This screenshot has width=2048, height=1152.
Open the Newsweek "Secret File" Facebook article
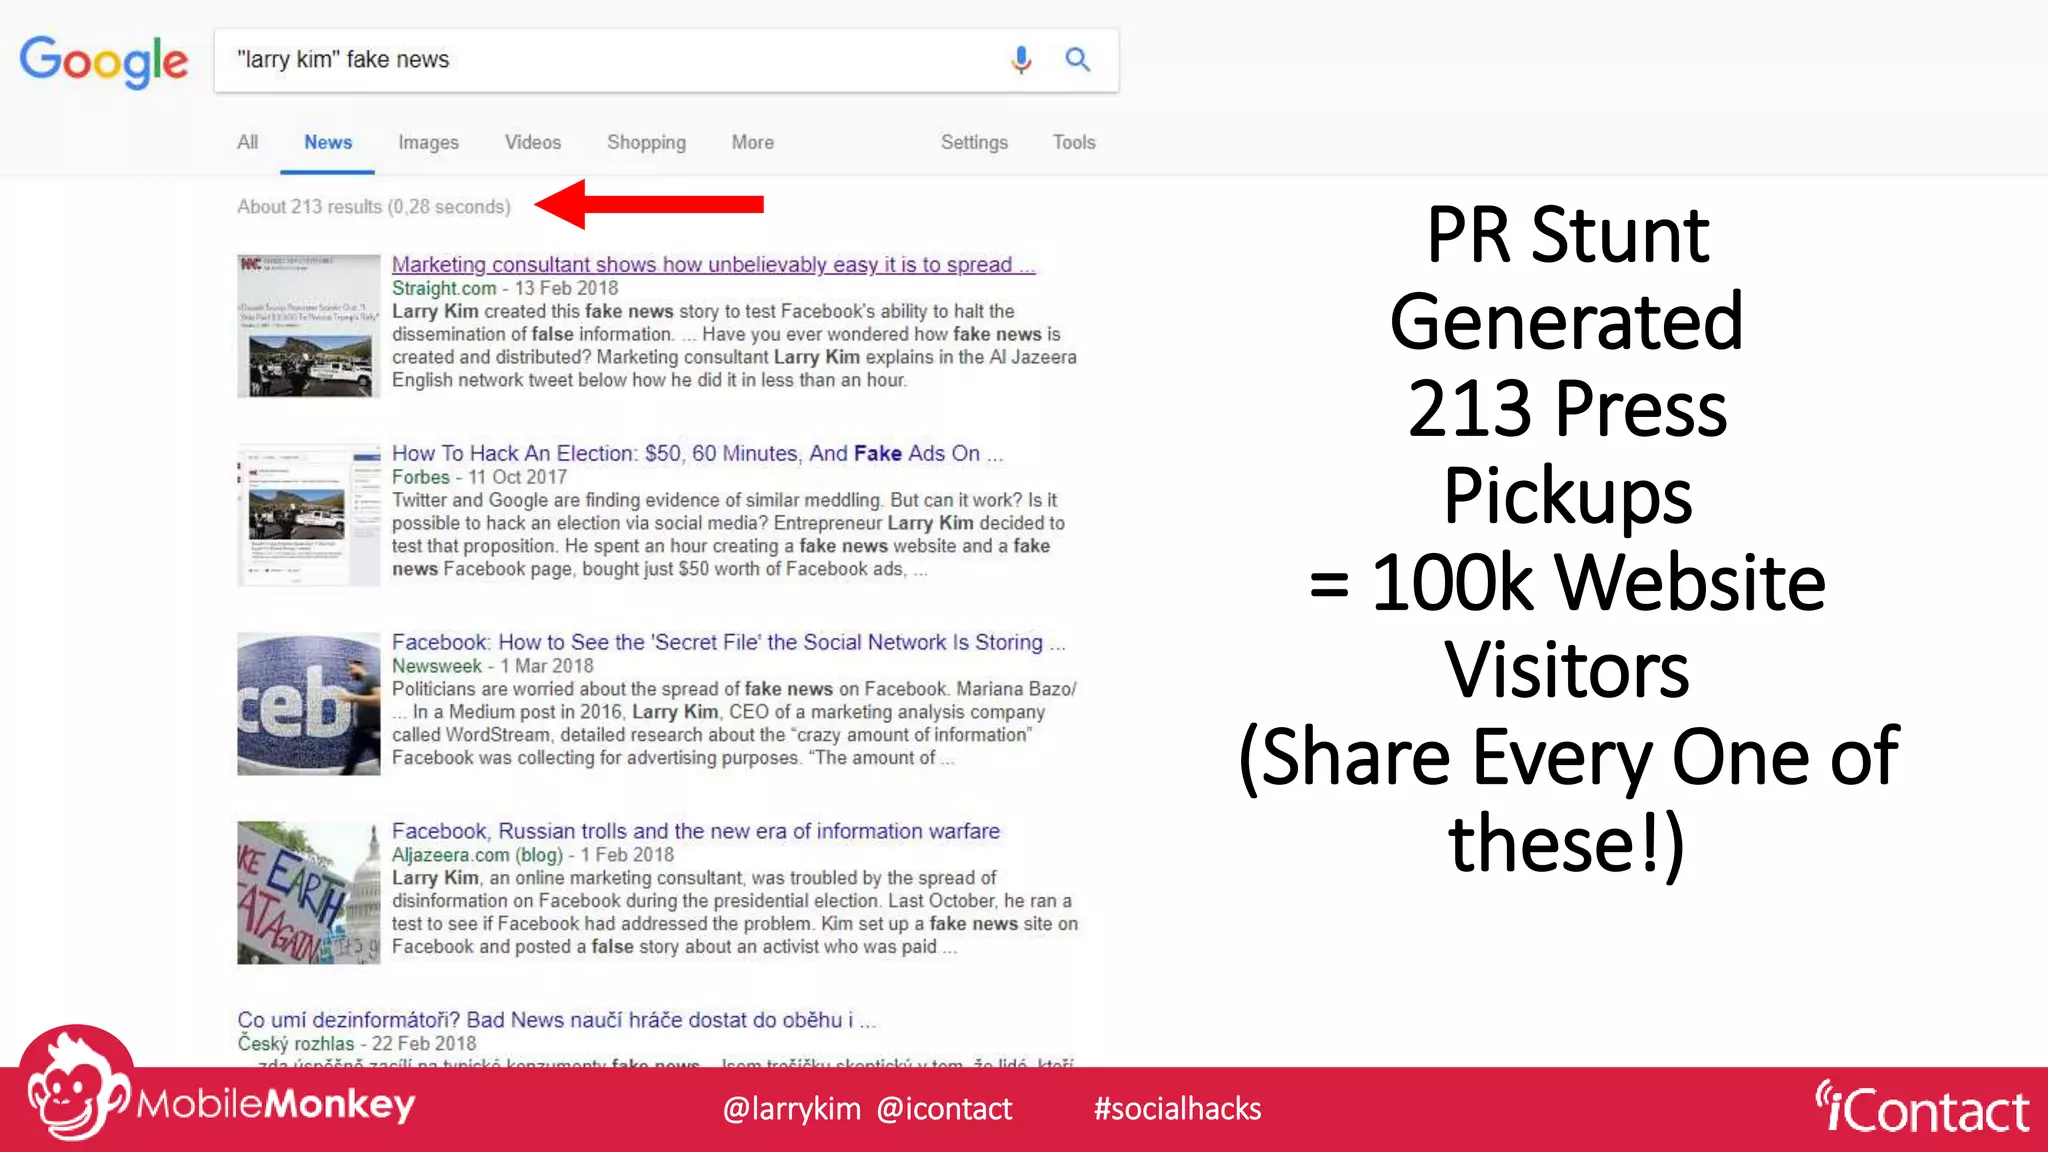(728, 642)
